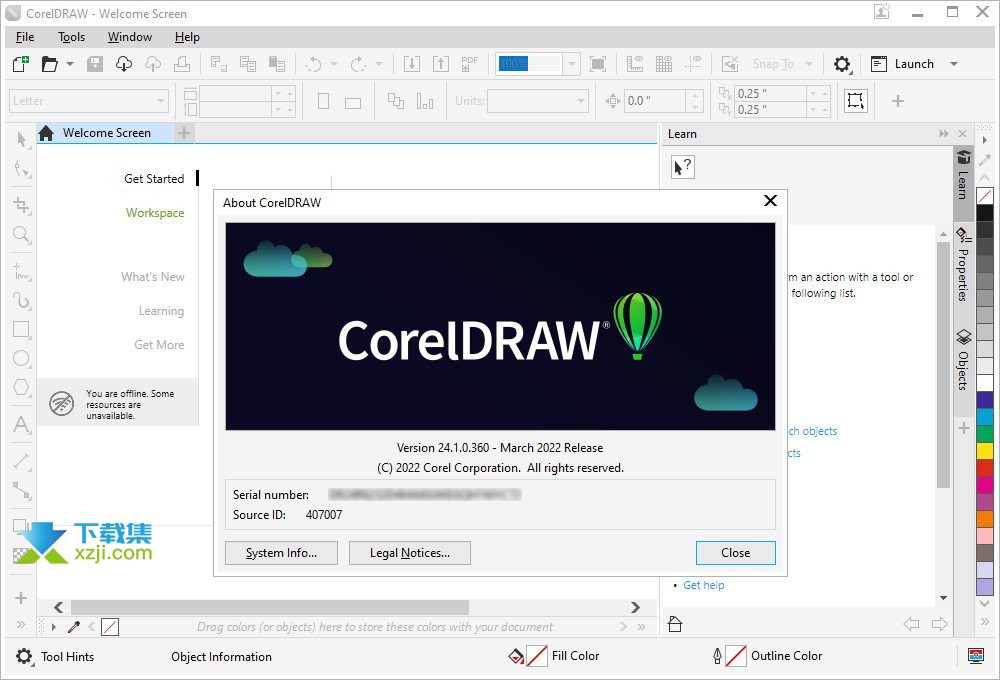The image size is (1000, 680).
Task: Open the File menu
Action: 25,37
